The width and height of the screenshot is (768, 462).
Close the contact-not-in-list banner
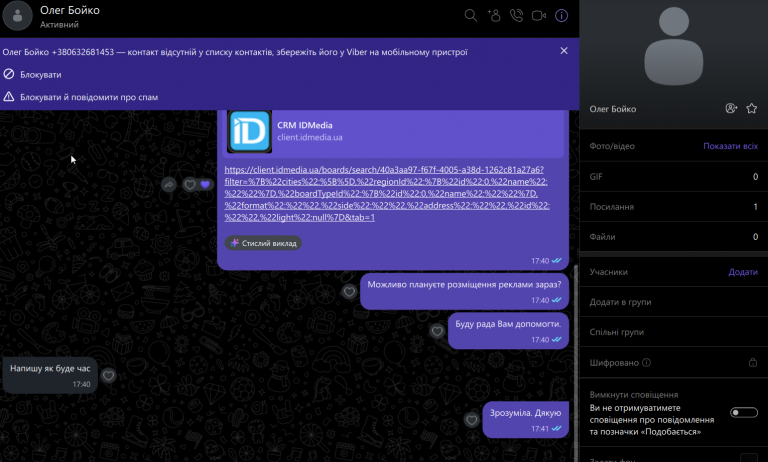pyautogui.click(x=564, y=50)
